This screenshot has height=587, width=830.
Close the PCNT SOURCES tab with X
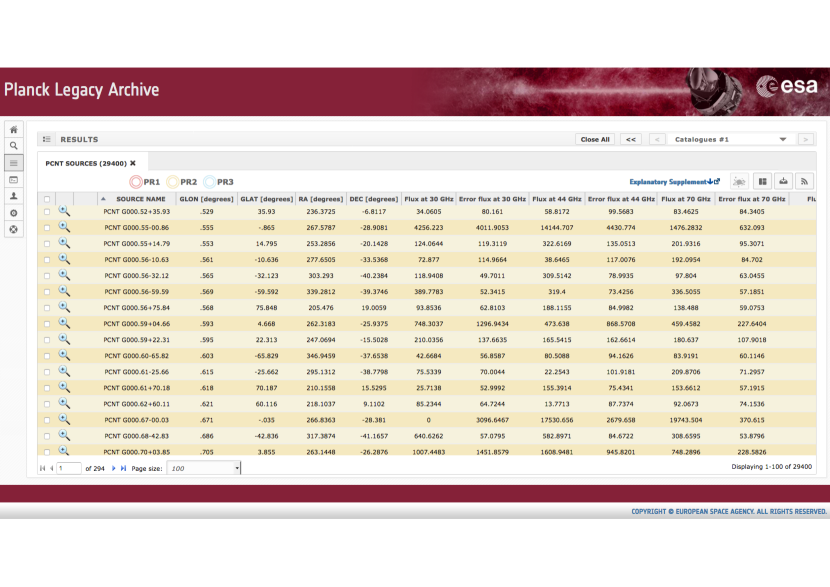[133, 163]
